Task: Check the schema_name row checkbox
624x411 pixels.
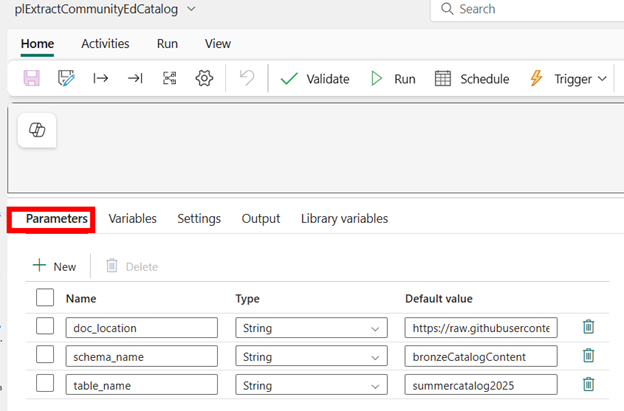Action: pyautogui.click(x=44, y=355)
